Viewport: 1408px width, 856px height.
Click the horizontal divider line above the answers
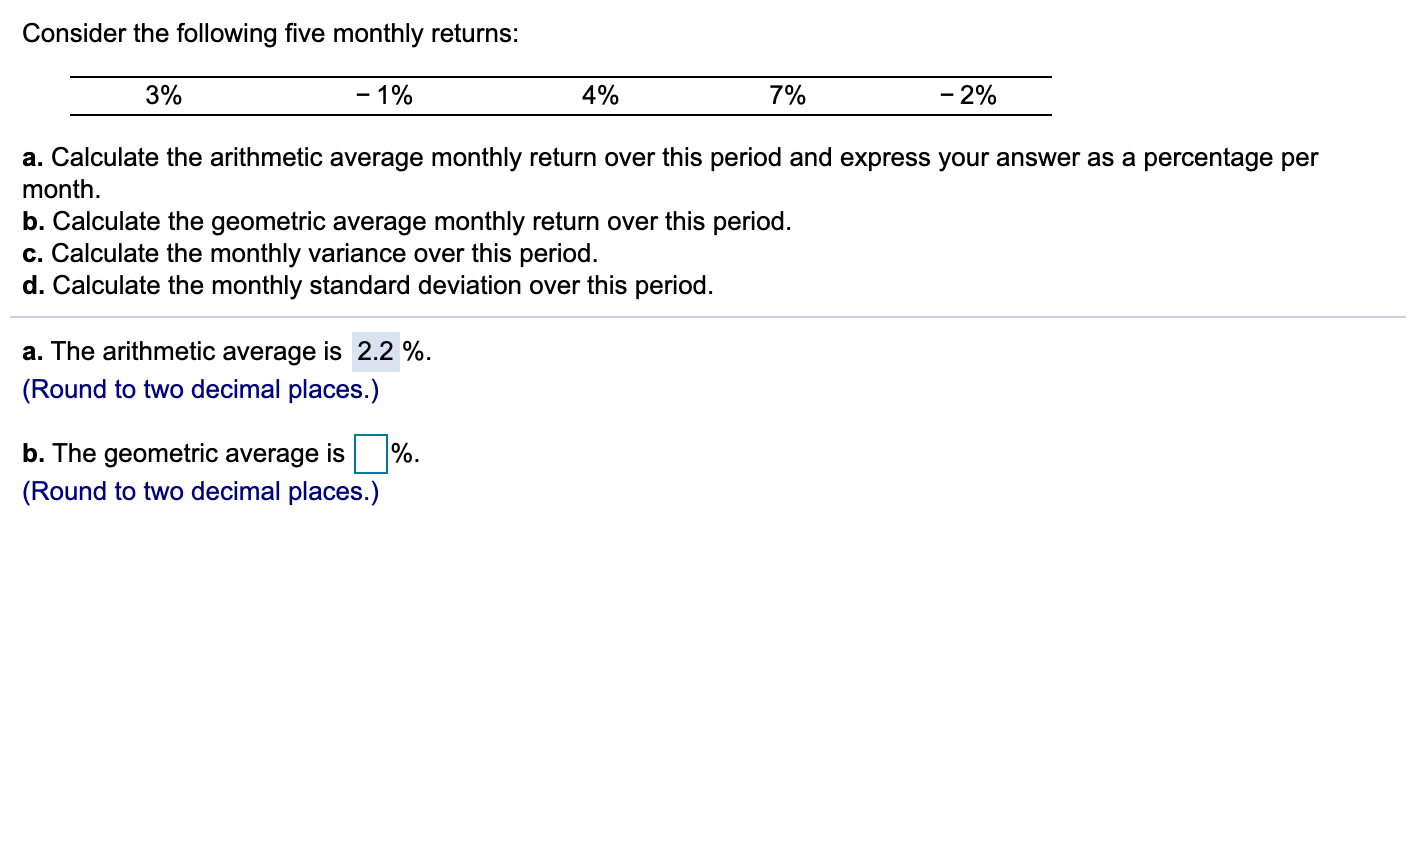point(704,318)
